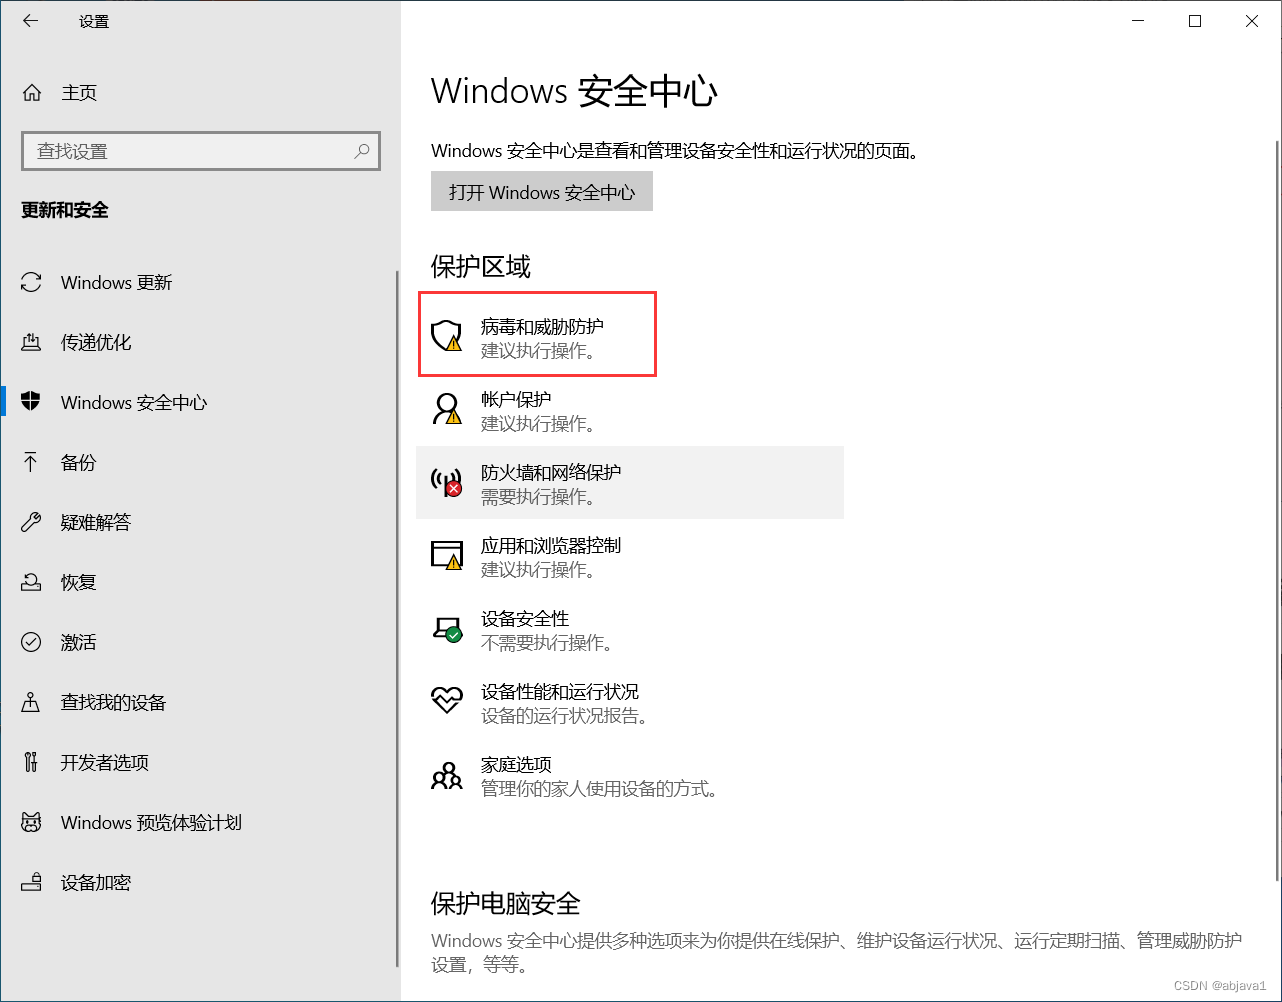1282x1002 pixels.
Task: Open the 防火墙和网络保护 settings
Action: (630, 482)
